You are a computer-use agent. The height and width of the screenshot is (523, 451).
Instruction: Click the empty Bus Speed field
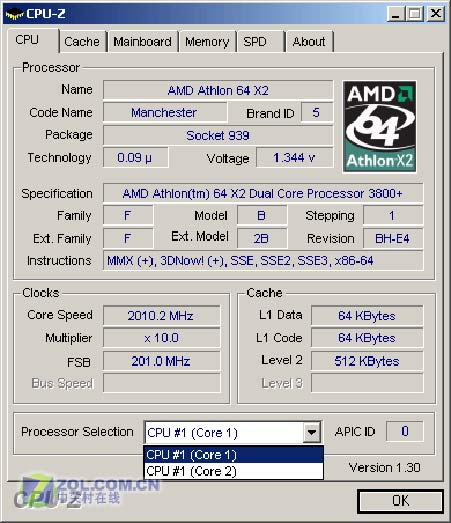(x=162, y=383)
